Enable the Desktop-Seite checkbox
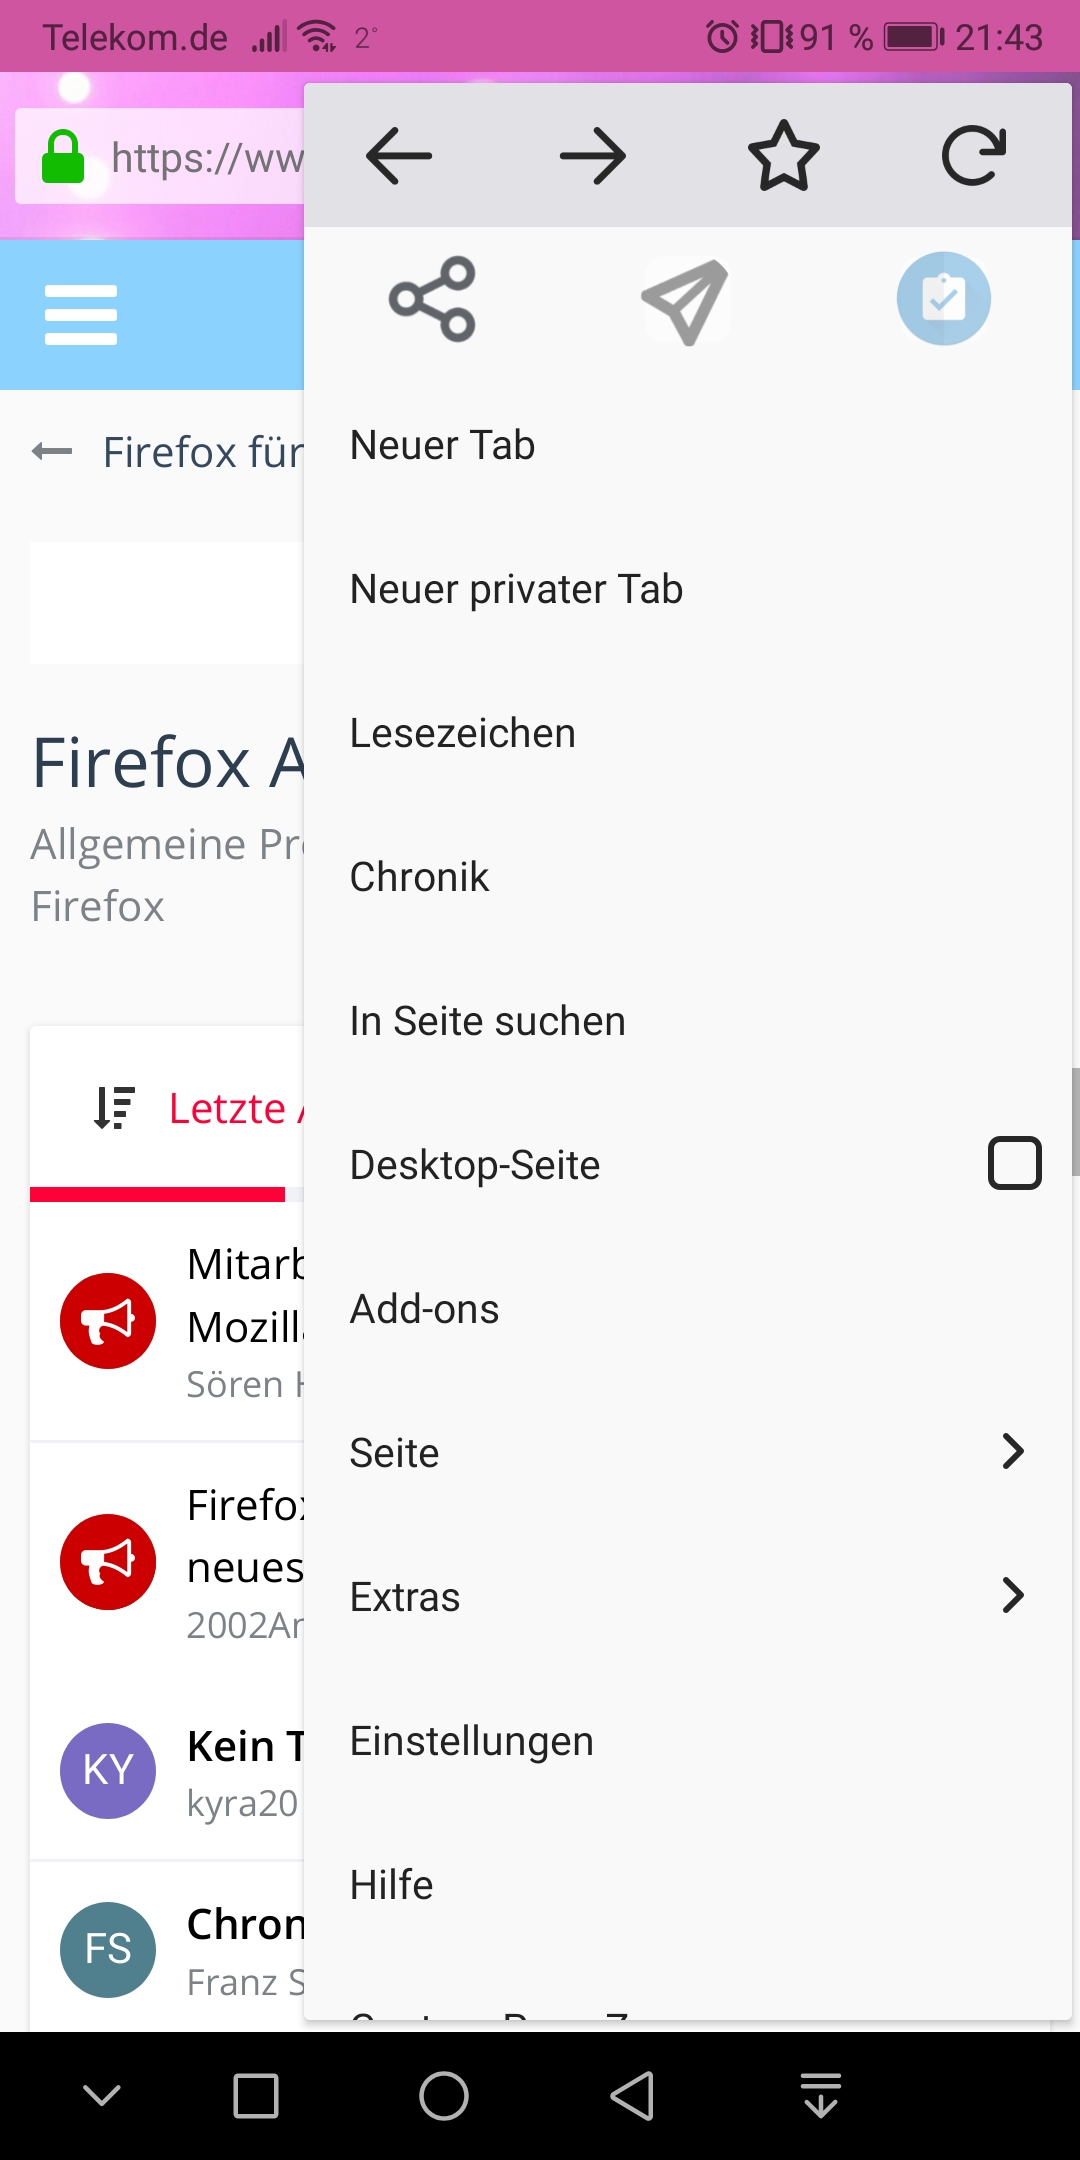Image resolution: width=1080 pixels, height=2160 pixels. [1014, 1163]
